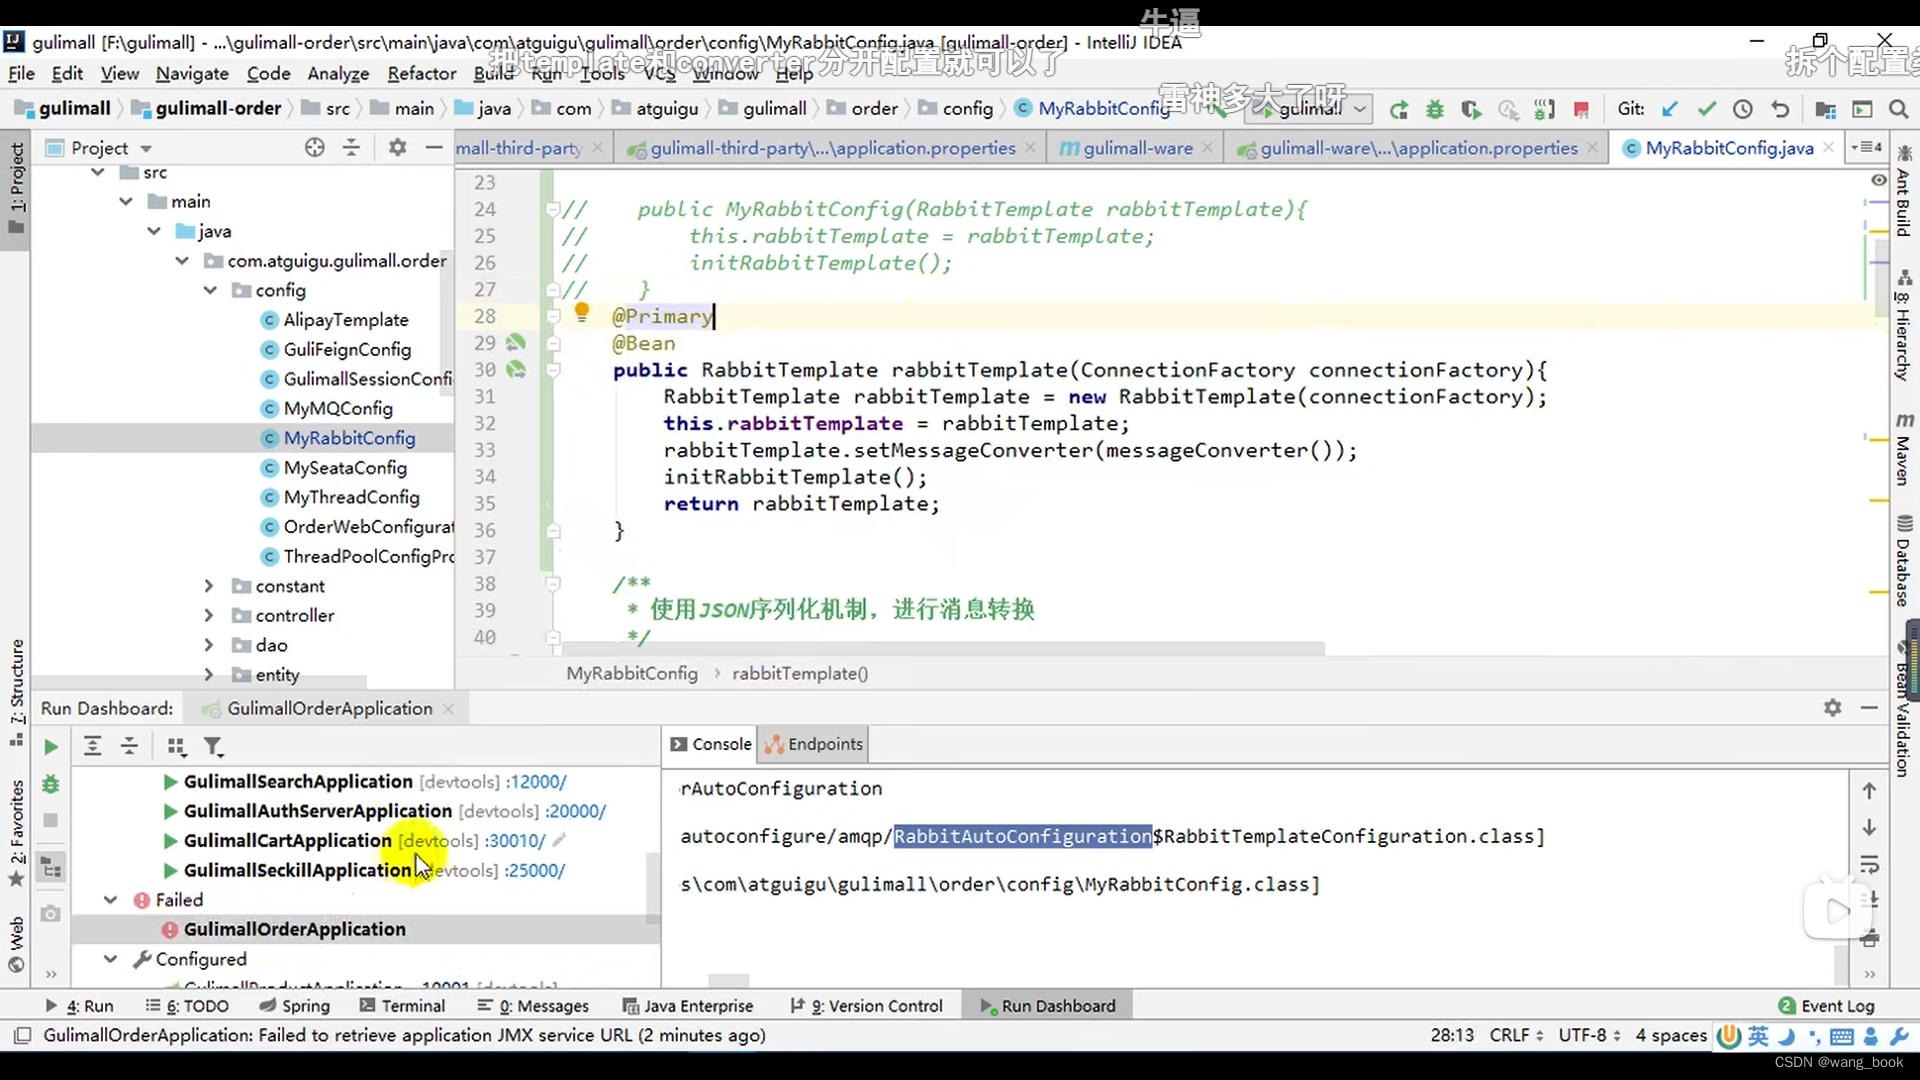Click the filter icon in Run Dashboard

214,748
